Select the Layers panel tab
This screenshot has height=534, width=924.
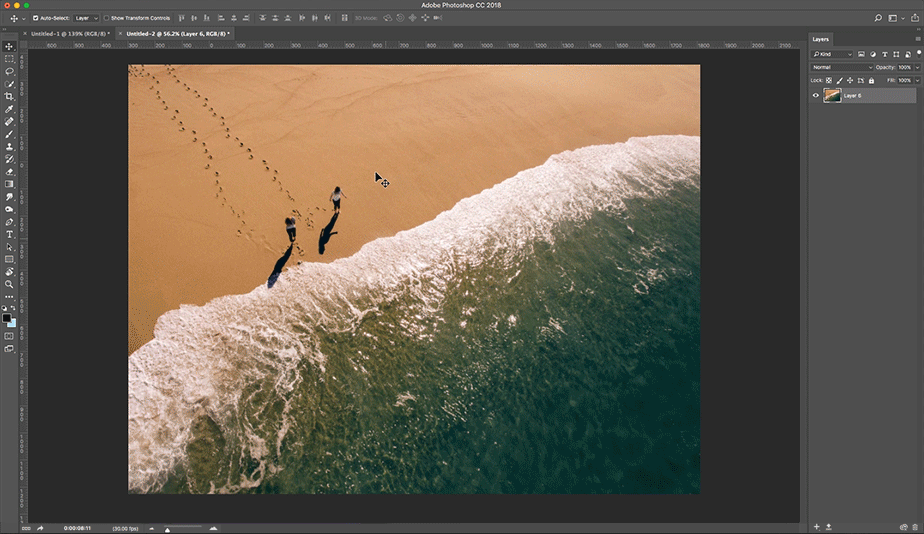820,39
